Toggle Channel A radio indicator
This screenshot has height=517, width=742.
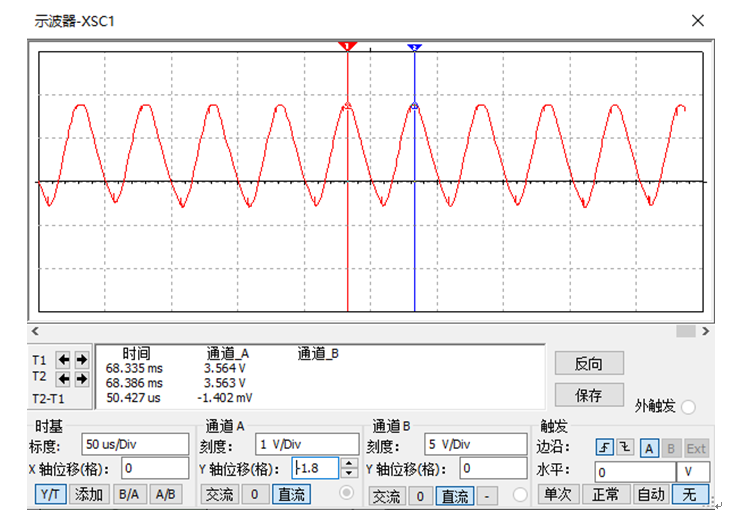346,493
